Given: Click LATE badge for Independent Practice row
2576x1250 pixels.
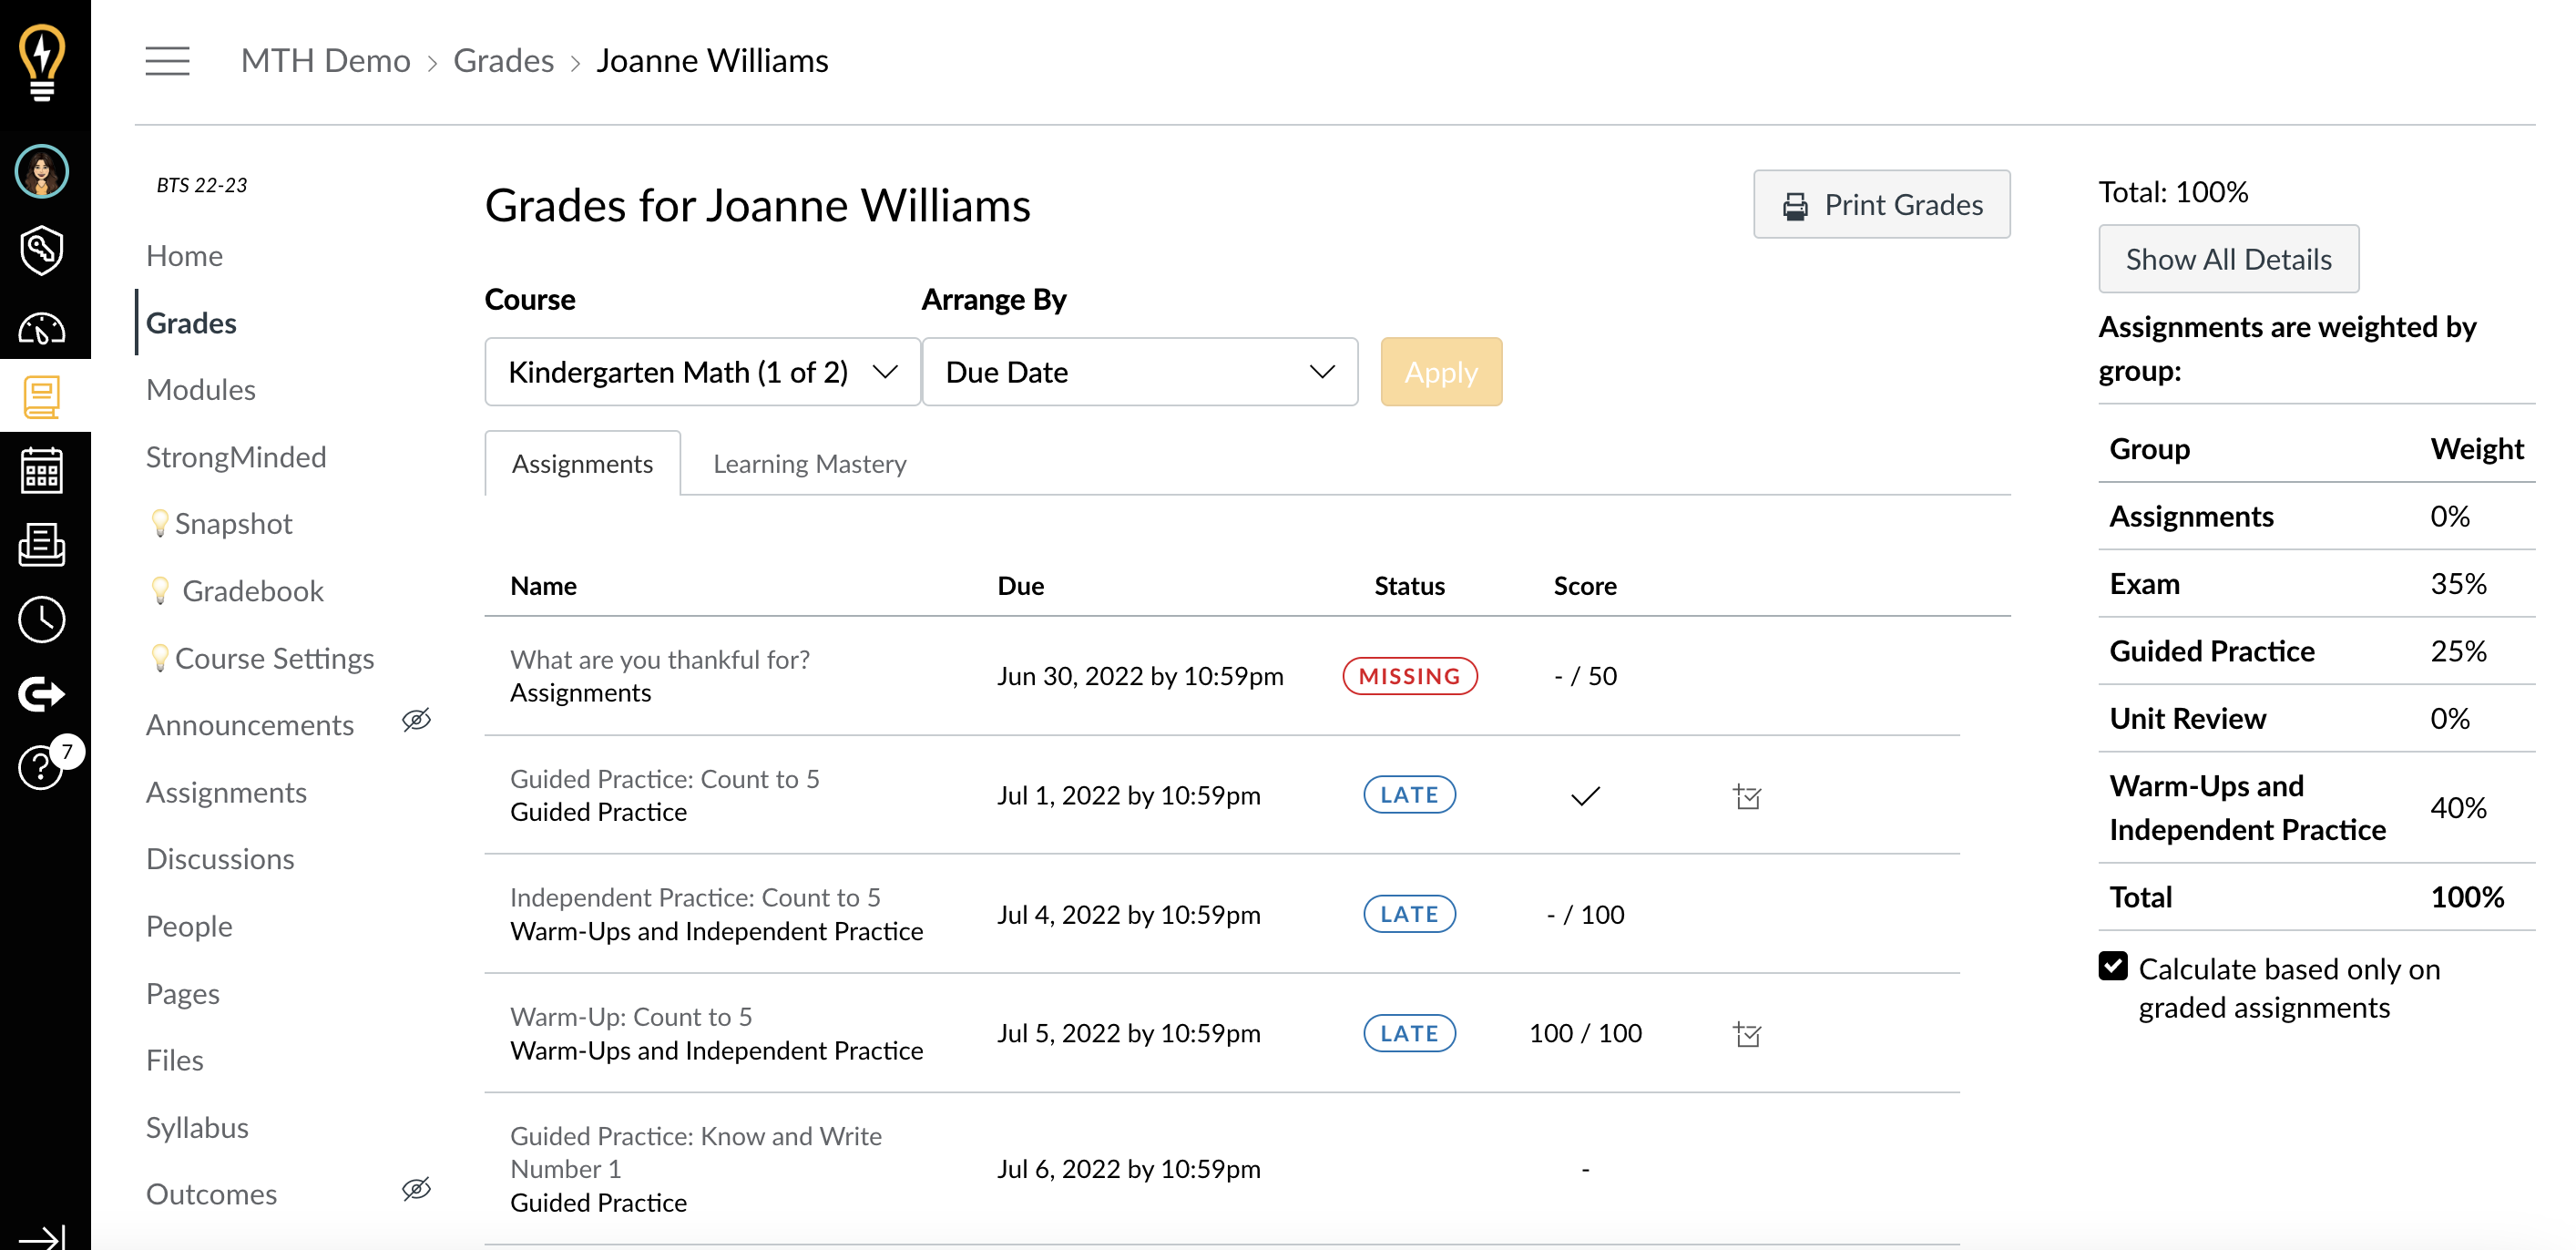Looking at the screenshot, I should click(1410, 914).
